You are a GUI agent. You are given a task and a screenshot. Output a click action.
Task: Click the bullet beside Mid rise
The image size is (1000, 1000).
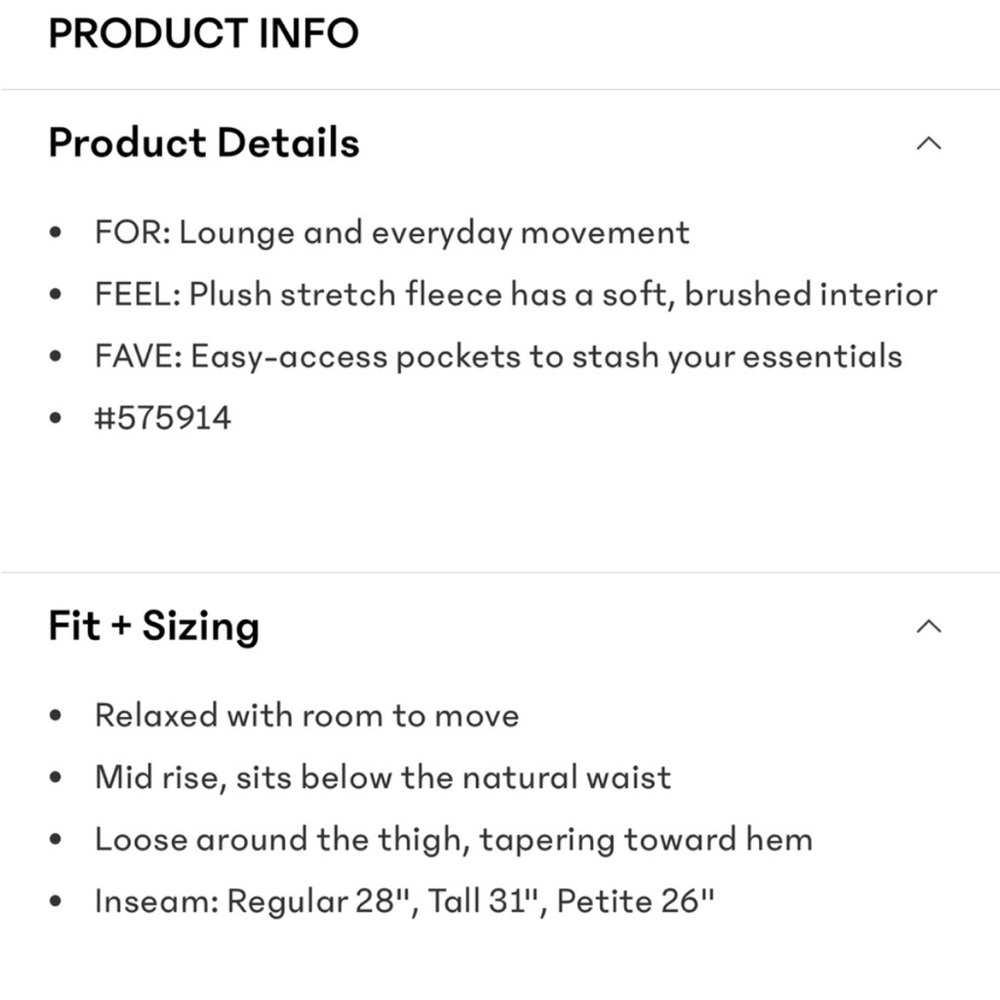pyautogui.click(x=55, y=777)
